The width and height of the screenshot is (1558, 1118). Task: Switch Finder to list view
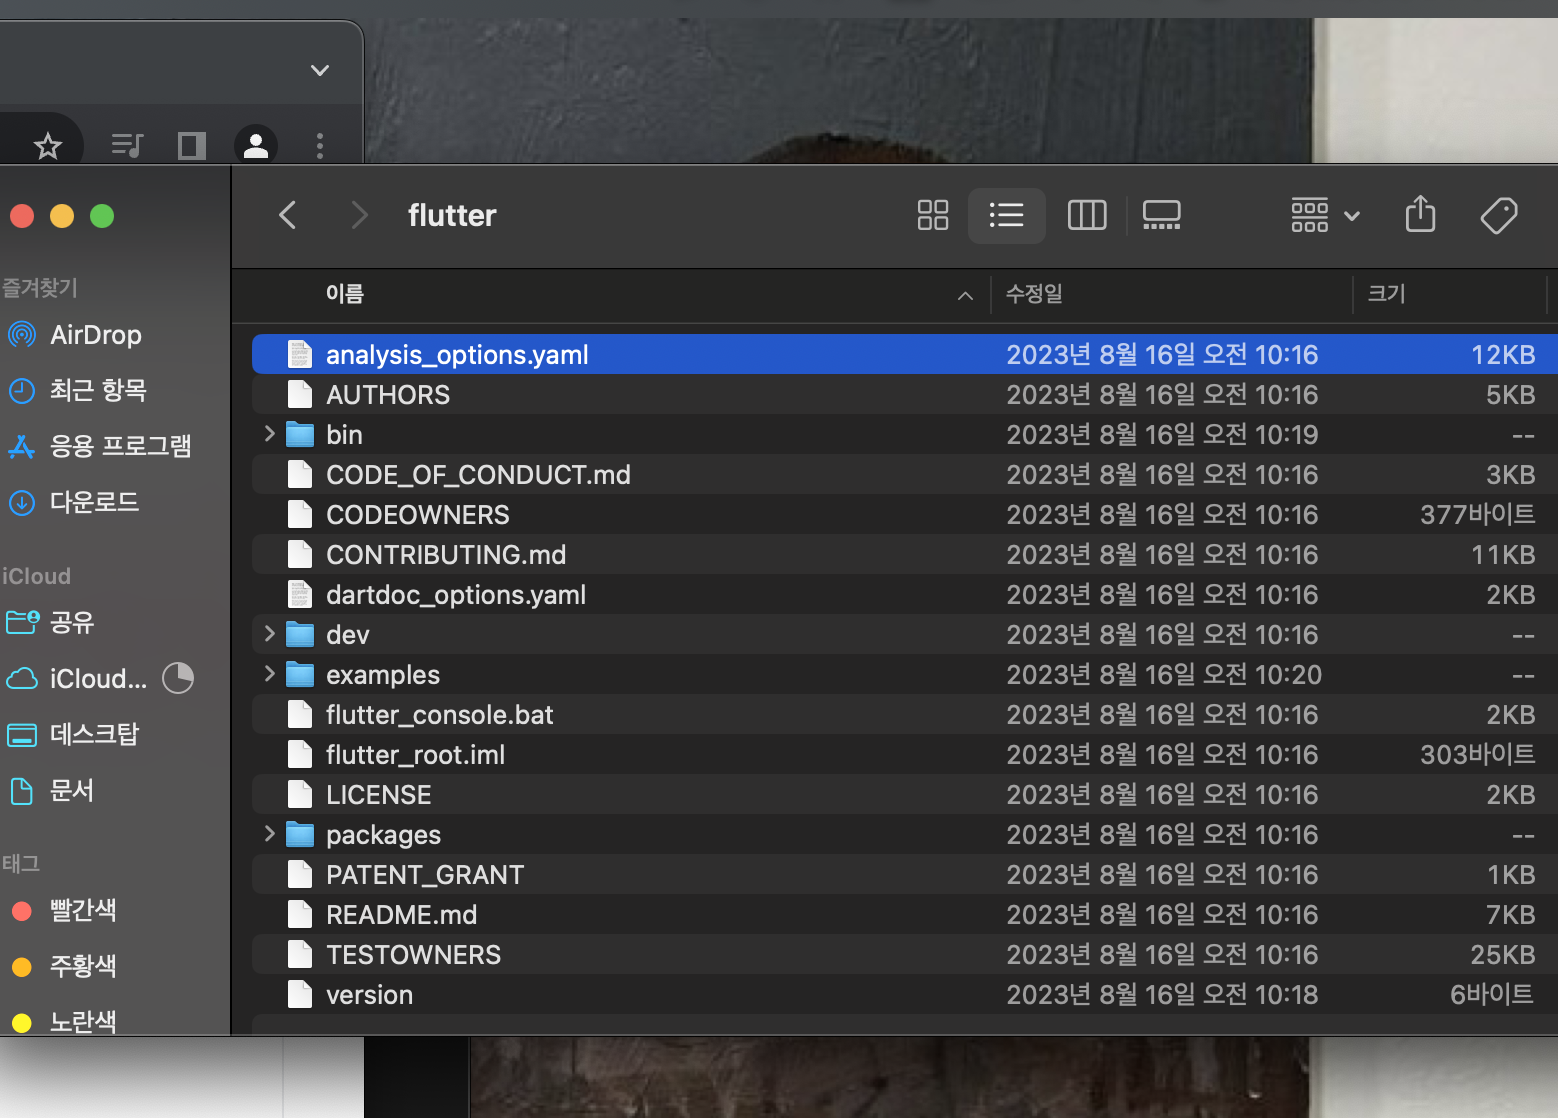tap(1006, 215)
